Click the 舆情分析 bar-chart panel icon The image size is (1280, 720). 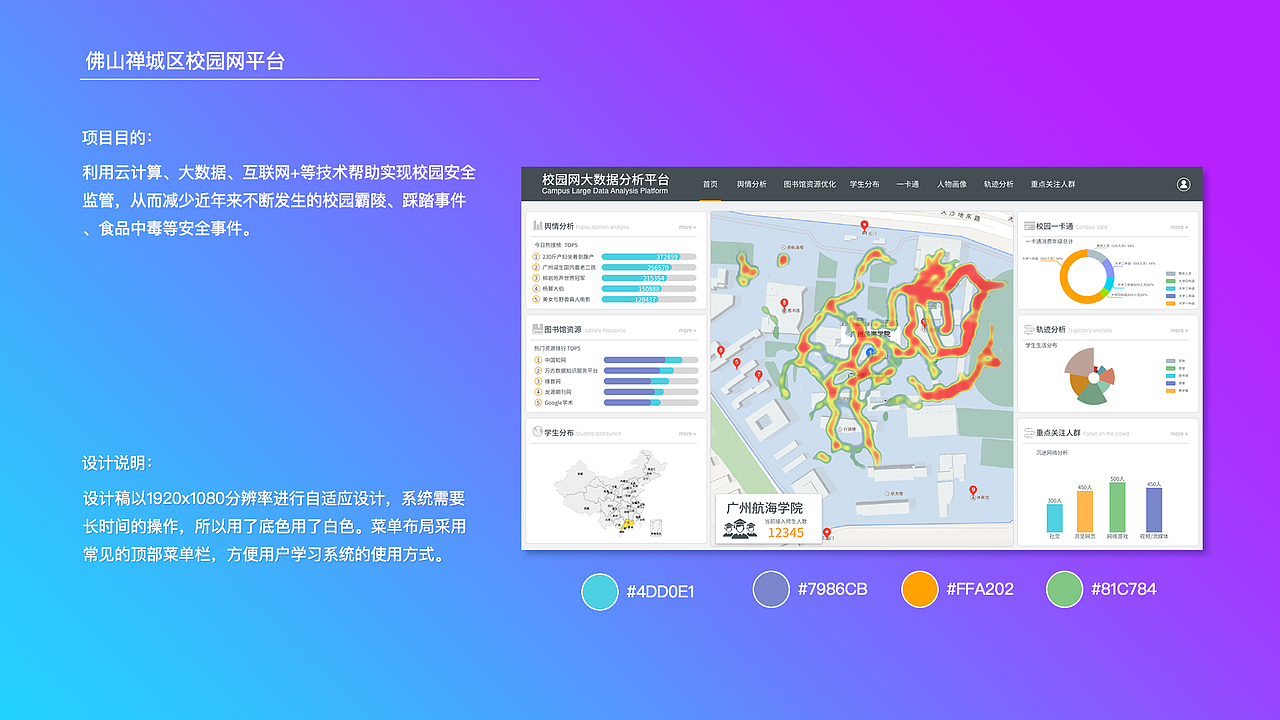tap(537, 225)
